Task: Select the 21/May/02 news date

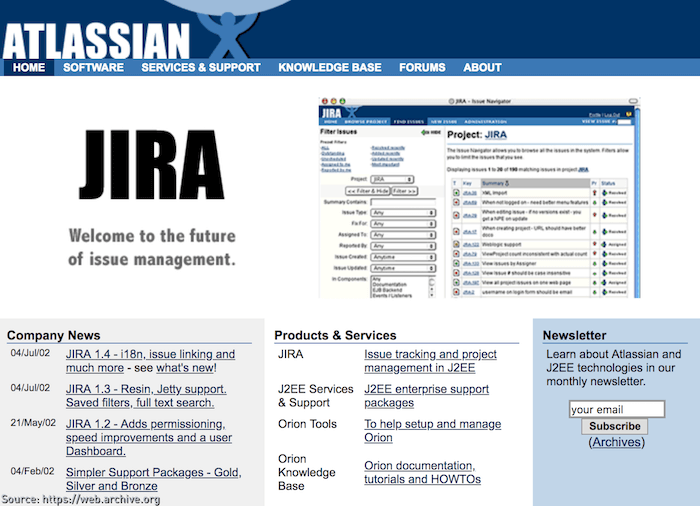Action: point(33,423)
